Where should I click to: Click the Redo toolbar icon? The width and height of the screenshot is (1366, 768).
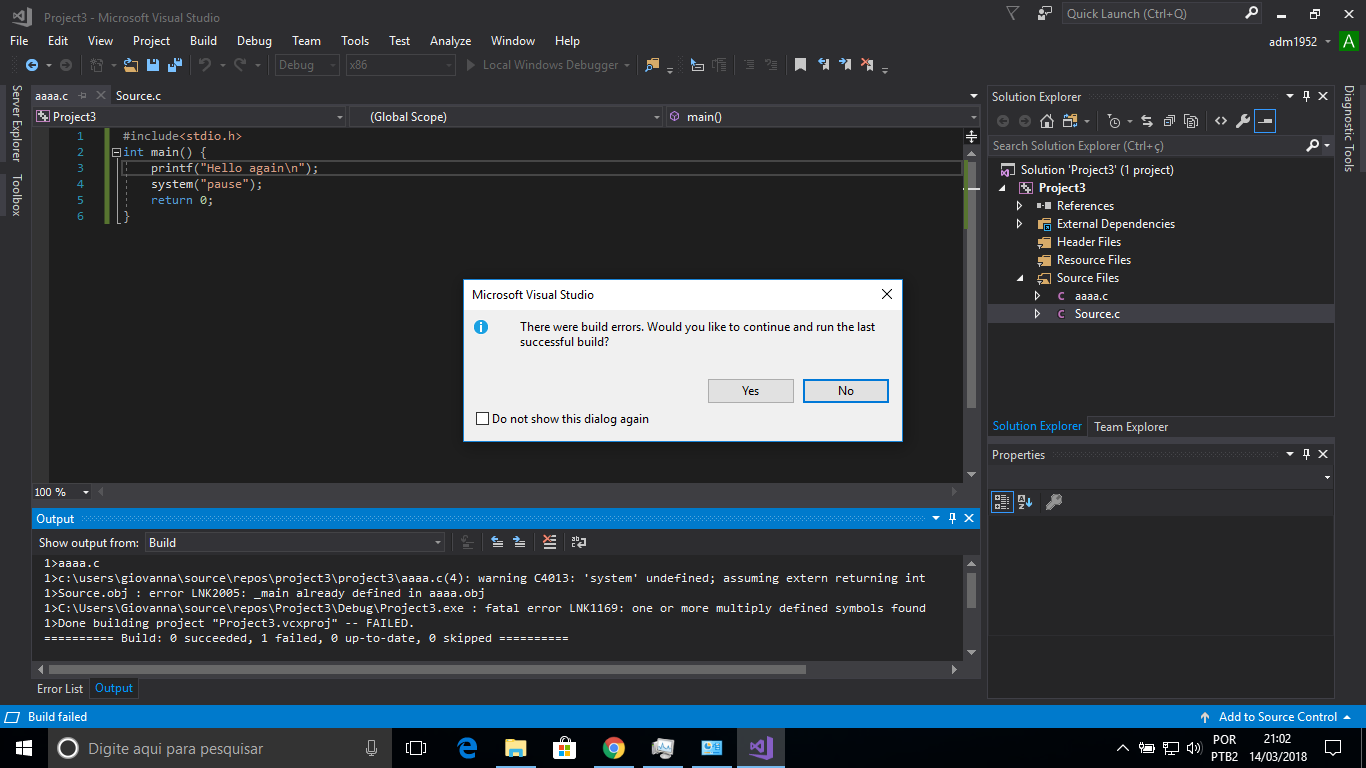pos(240,65)
